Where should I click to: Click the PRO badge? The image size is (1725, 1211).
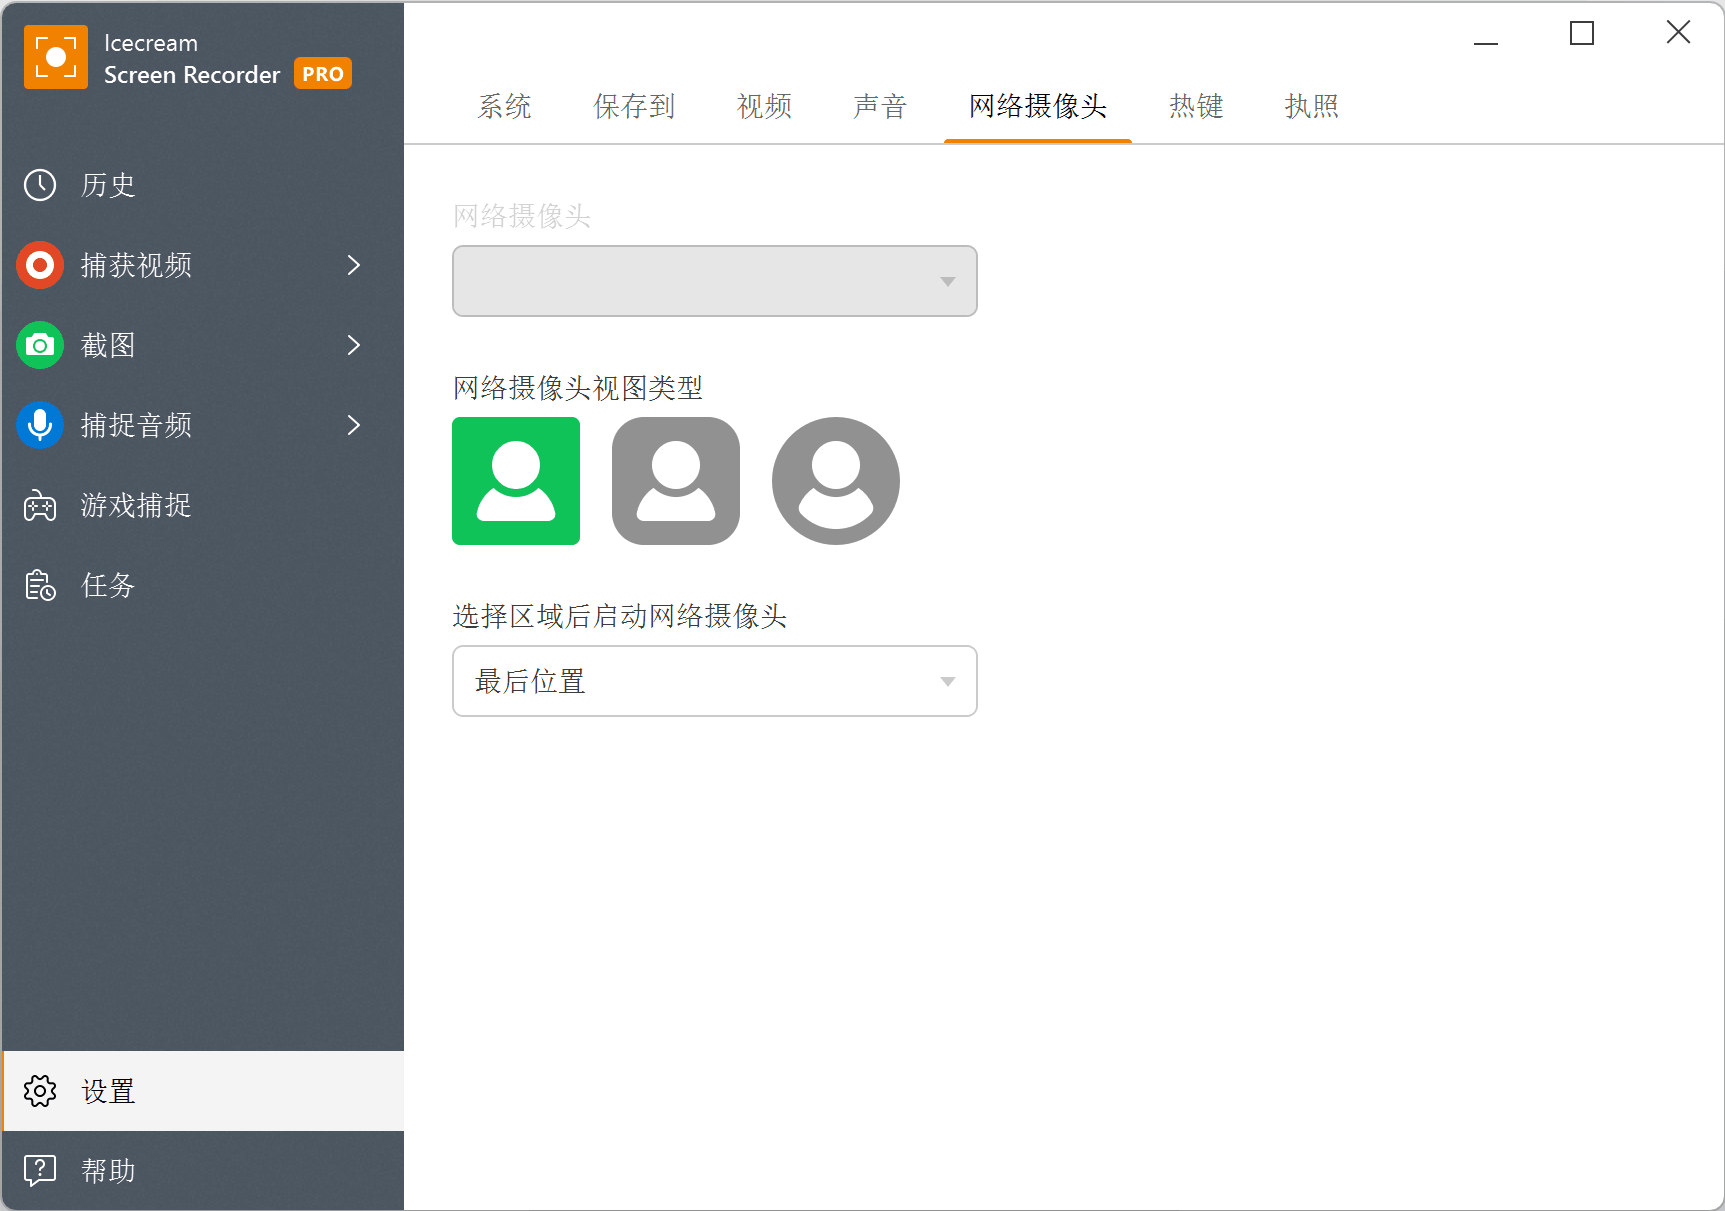(322, 74)
